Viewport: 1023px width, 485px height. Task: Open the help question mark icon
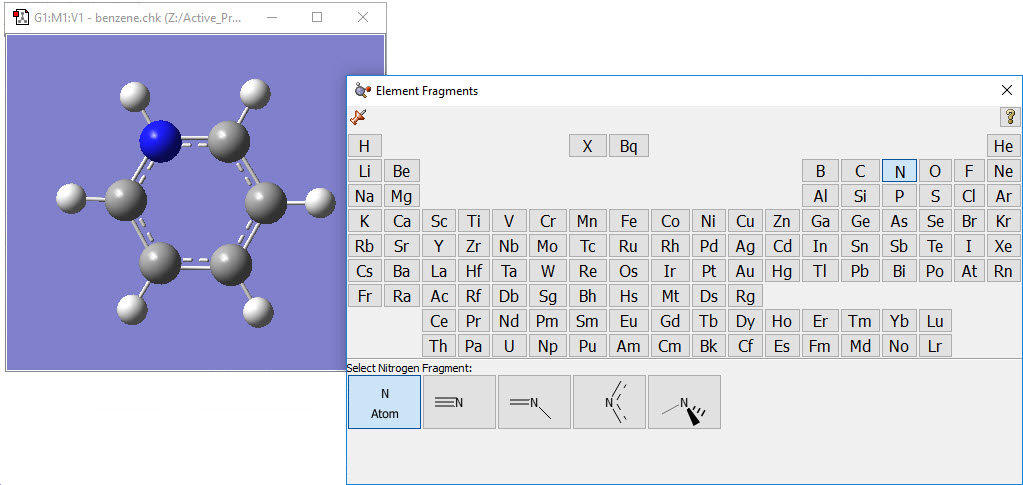click(1009, 117)
